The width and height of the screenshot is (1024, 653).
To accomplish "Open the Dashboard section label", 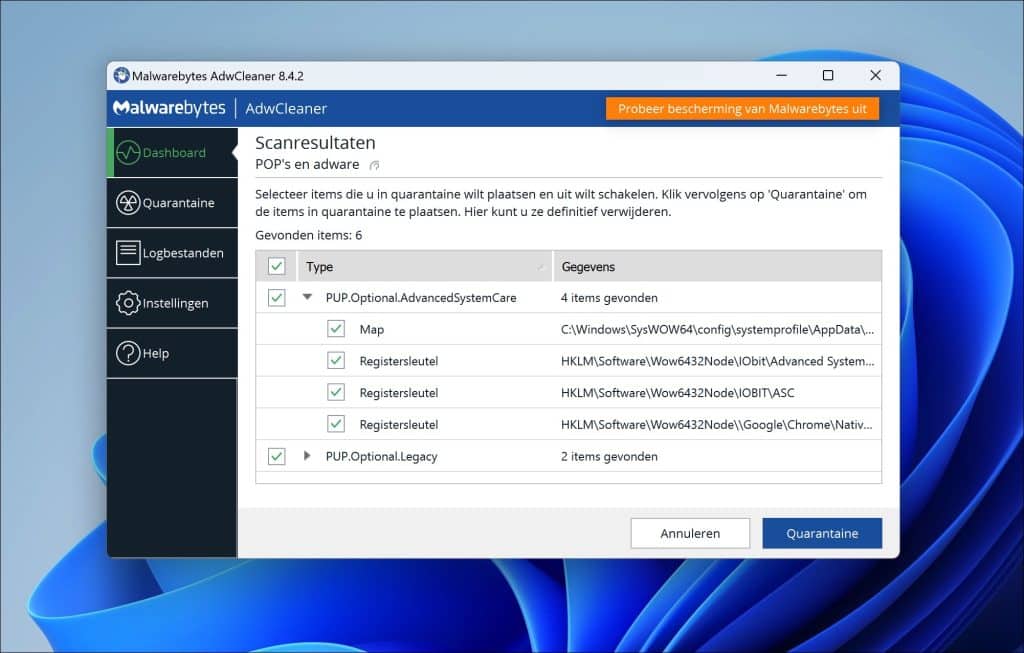I will click(x=174, y=153).
